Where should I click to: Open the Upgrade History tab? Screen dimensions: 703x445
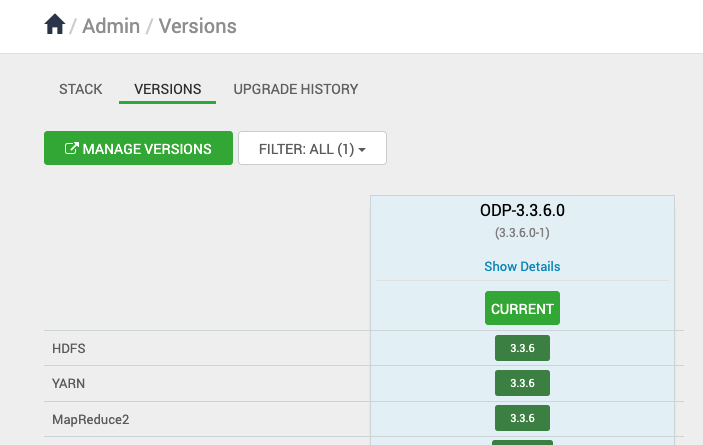coord(296,89)
